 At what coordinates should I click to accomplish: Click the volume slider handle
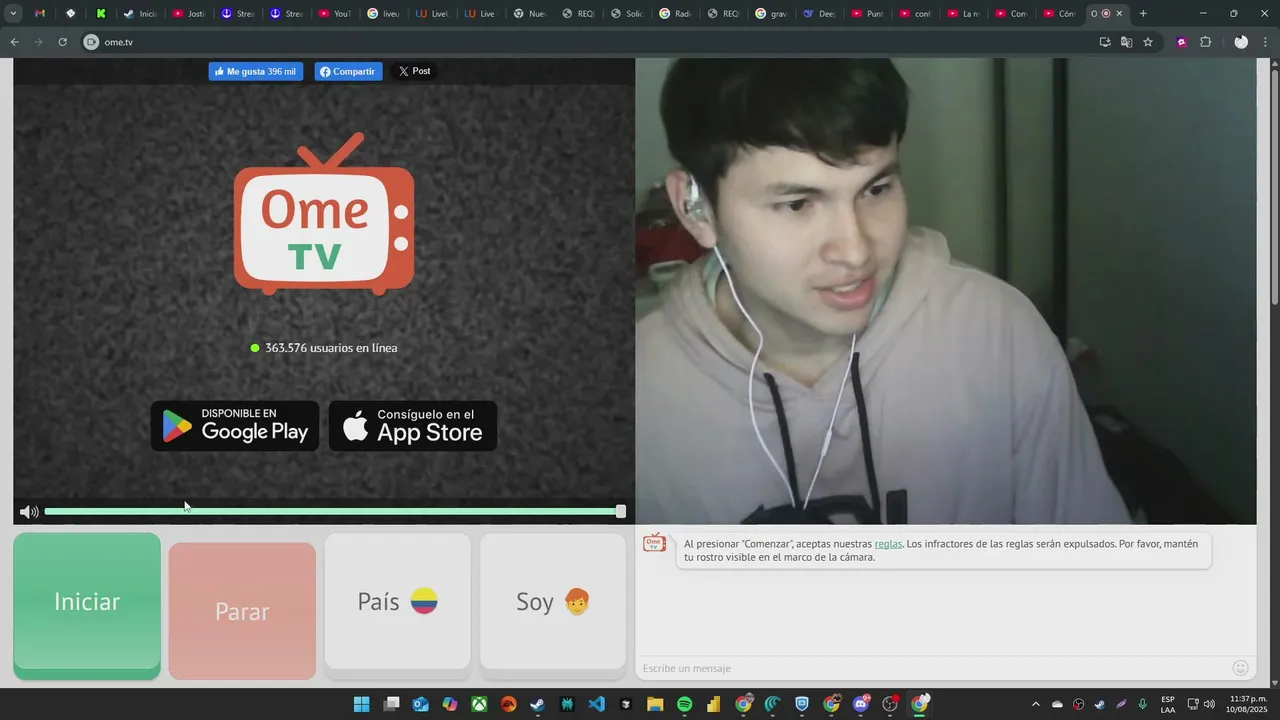click(620, 511)
